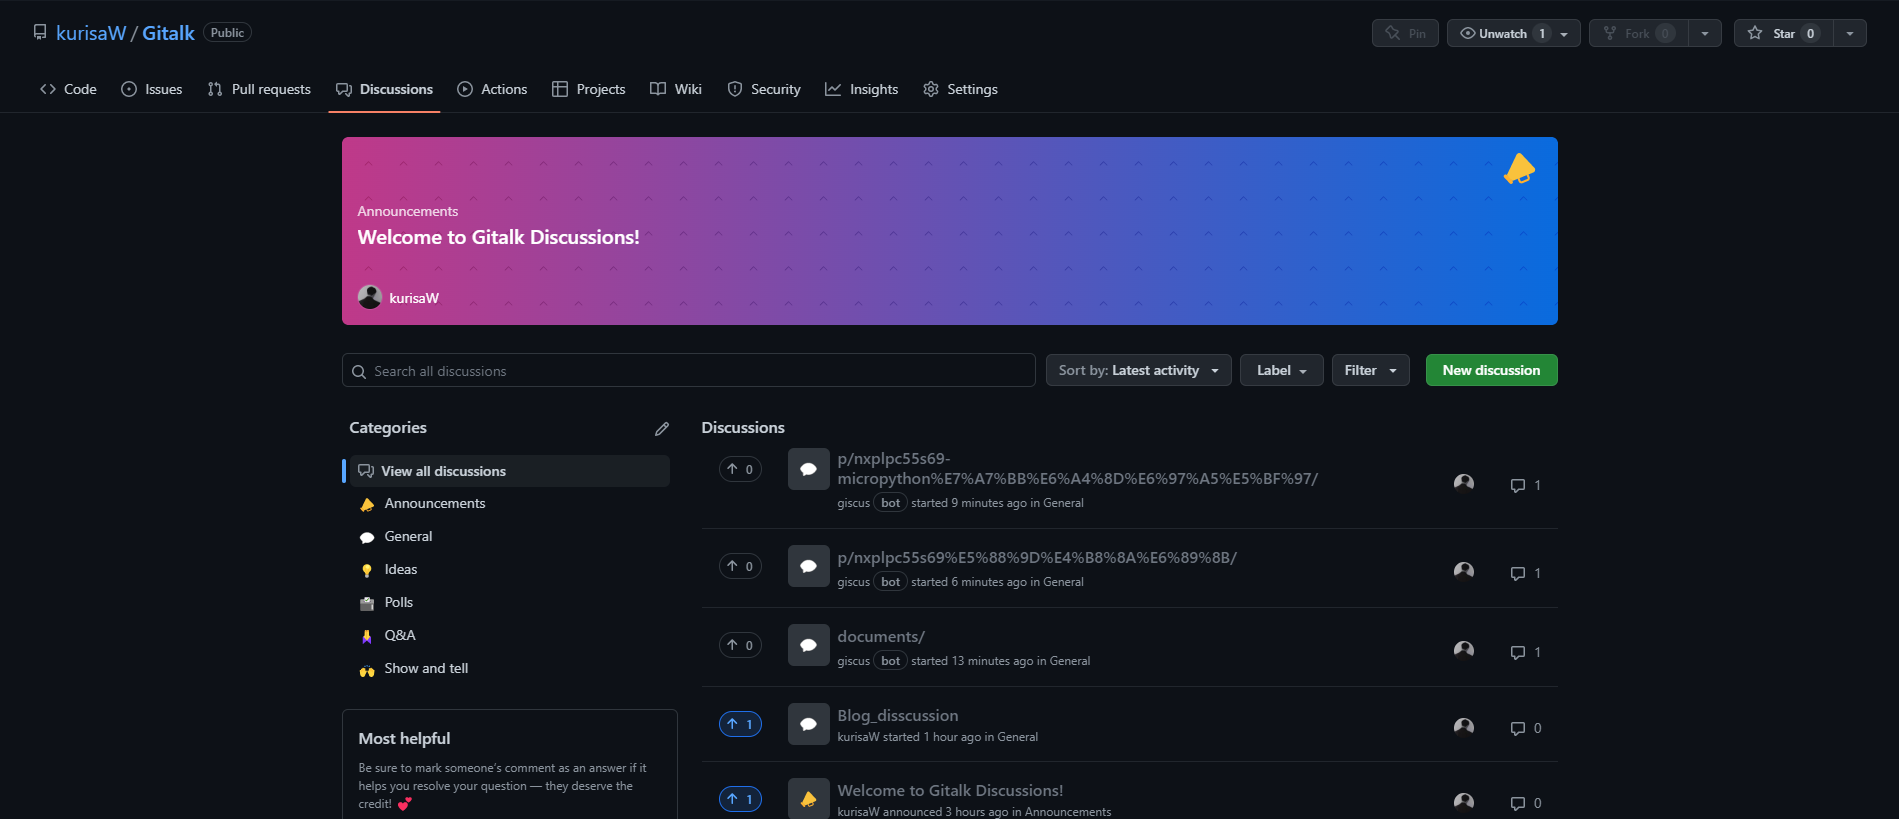1899x819 pixels.
Task: Upvote the documents/ discussion
Action: 740,645
